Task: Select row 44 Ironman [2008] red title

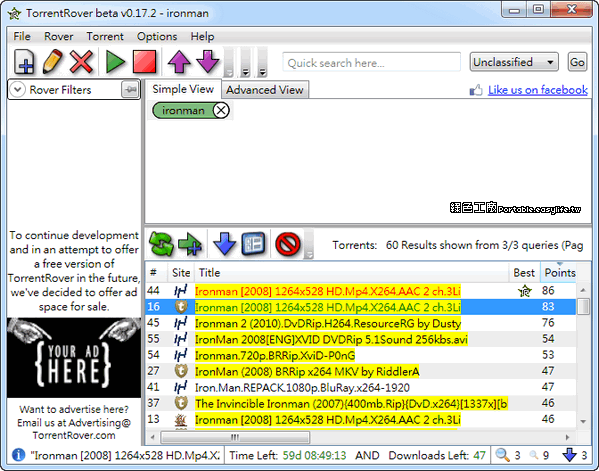Action: (361, 291)
